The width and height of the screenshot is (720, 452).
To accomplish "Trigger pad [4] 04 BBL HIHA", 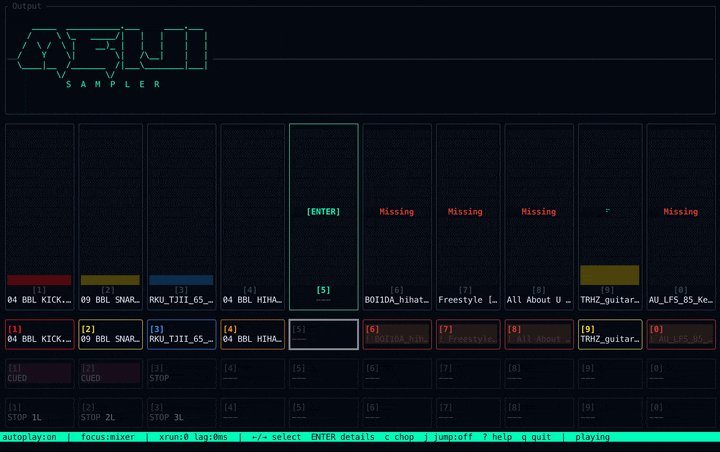I will tap(253, 334).
